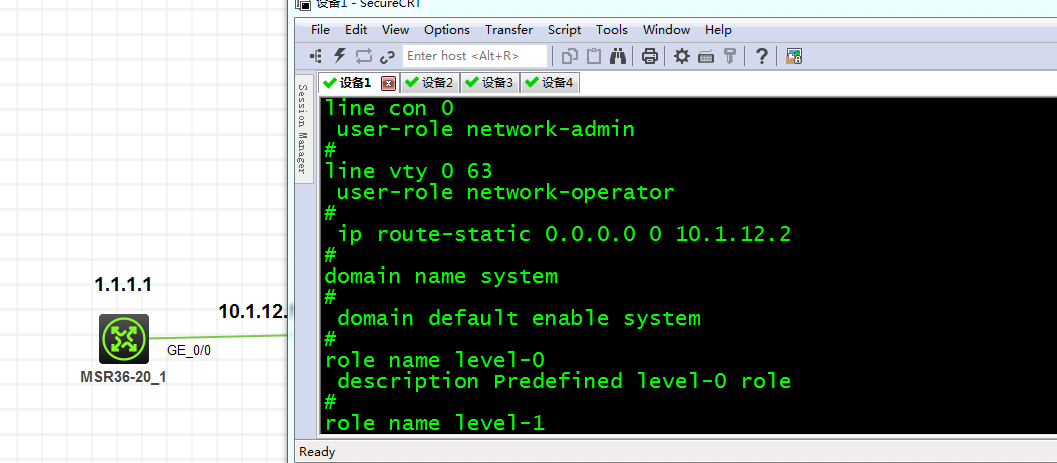Click the SecureCRT title bar app icon

(x=303, y=4)
